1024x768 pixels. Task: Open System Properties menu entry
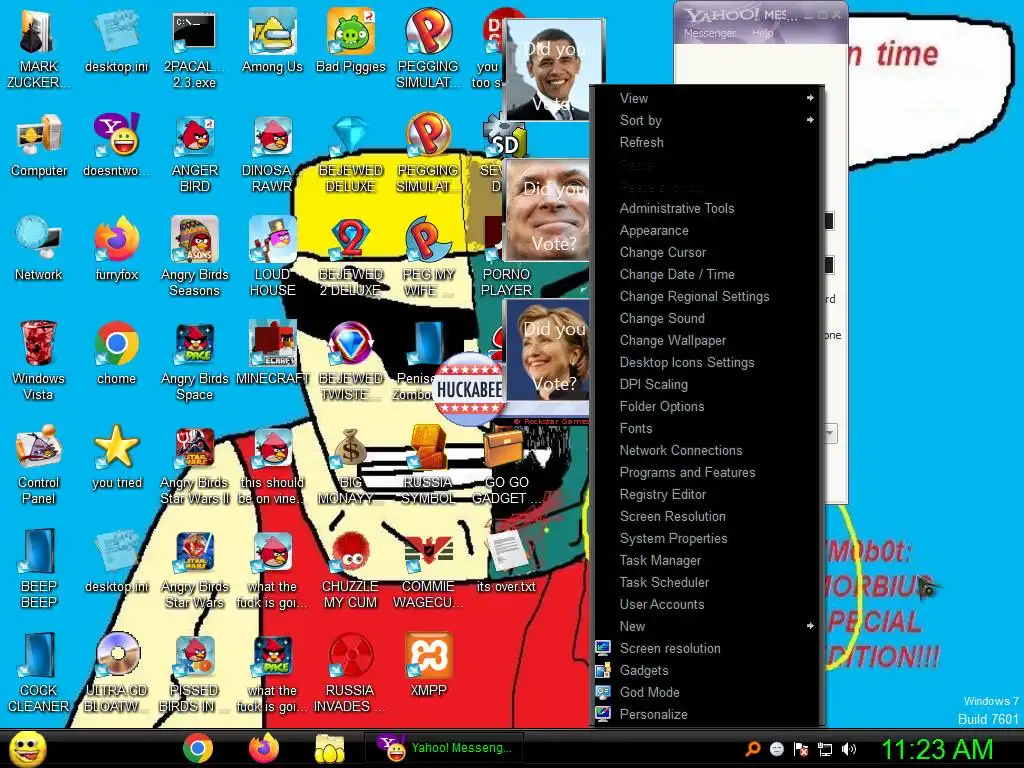point(707,538)
